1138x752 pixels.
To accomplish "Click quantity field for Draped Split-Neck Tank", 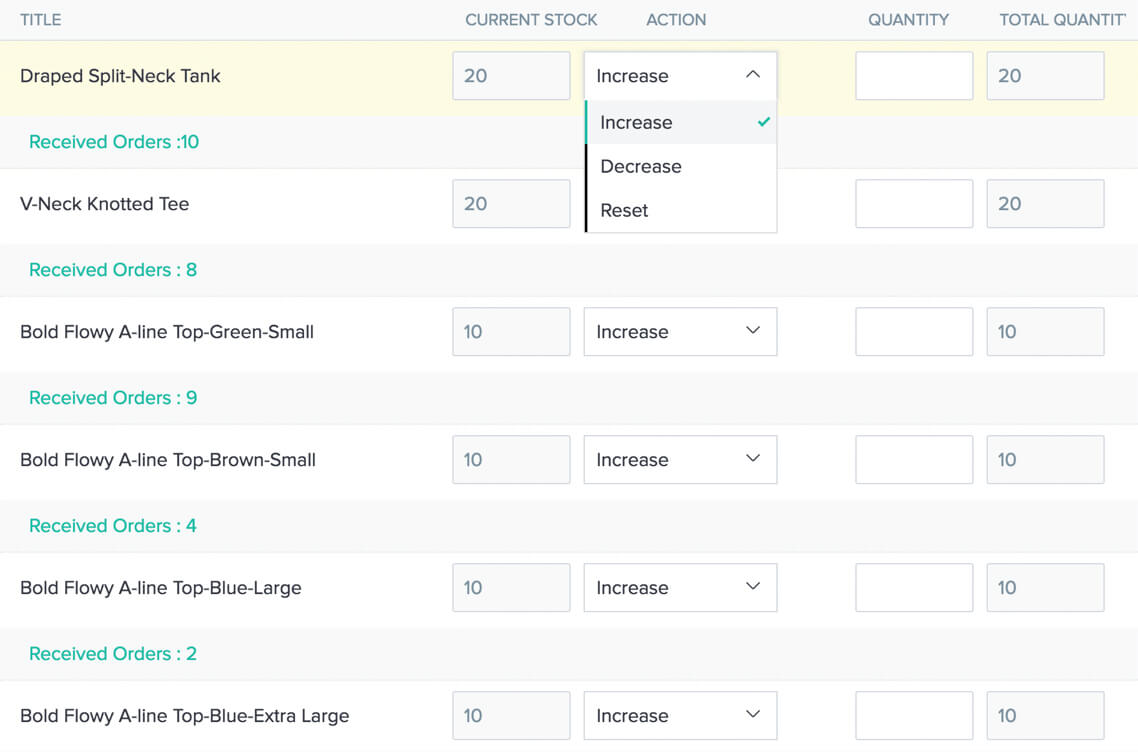I will coord(914,76).
